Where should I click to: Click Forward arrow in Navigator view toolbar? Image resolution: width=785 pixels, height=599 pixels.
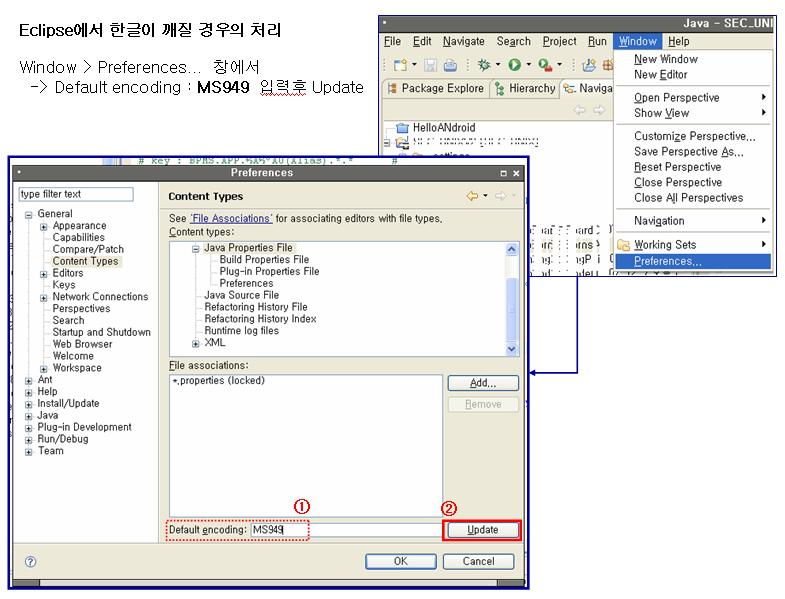(599, 110)
